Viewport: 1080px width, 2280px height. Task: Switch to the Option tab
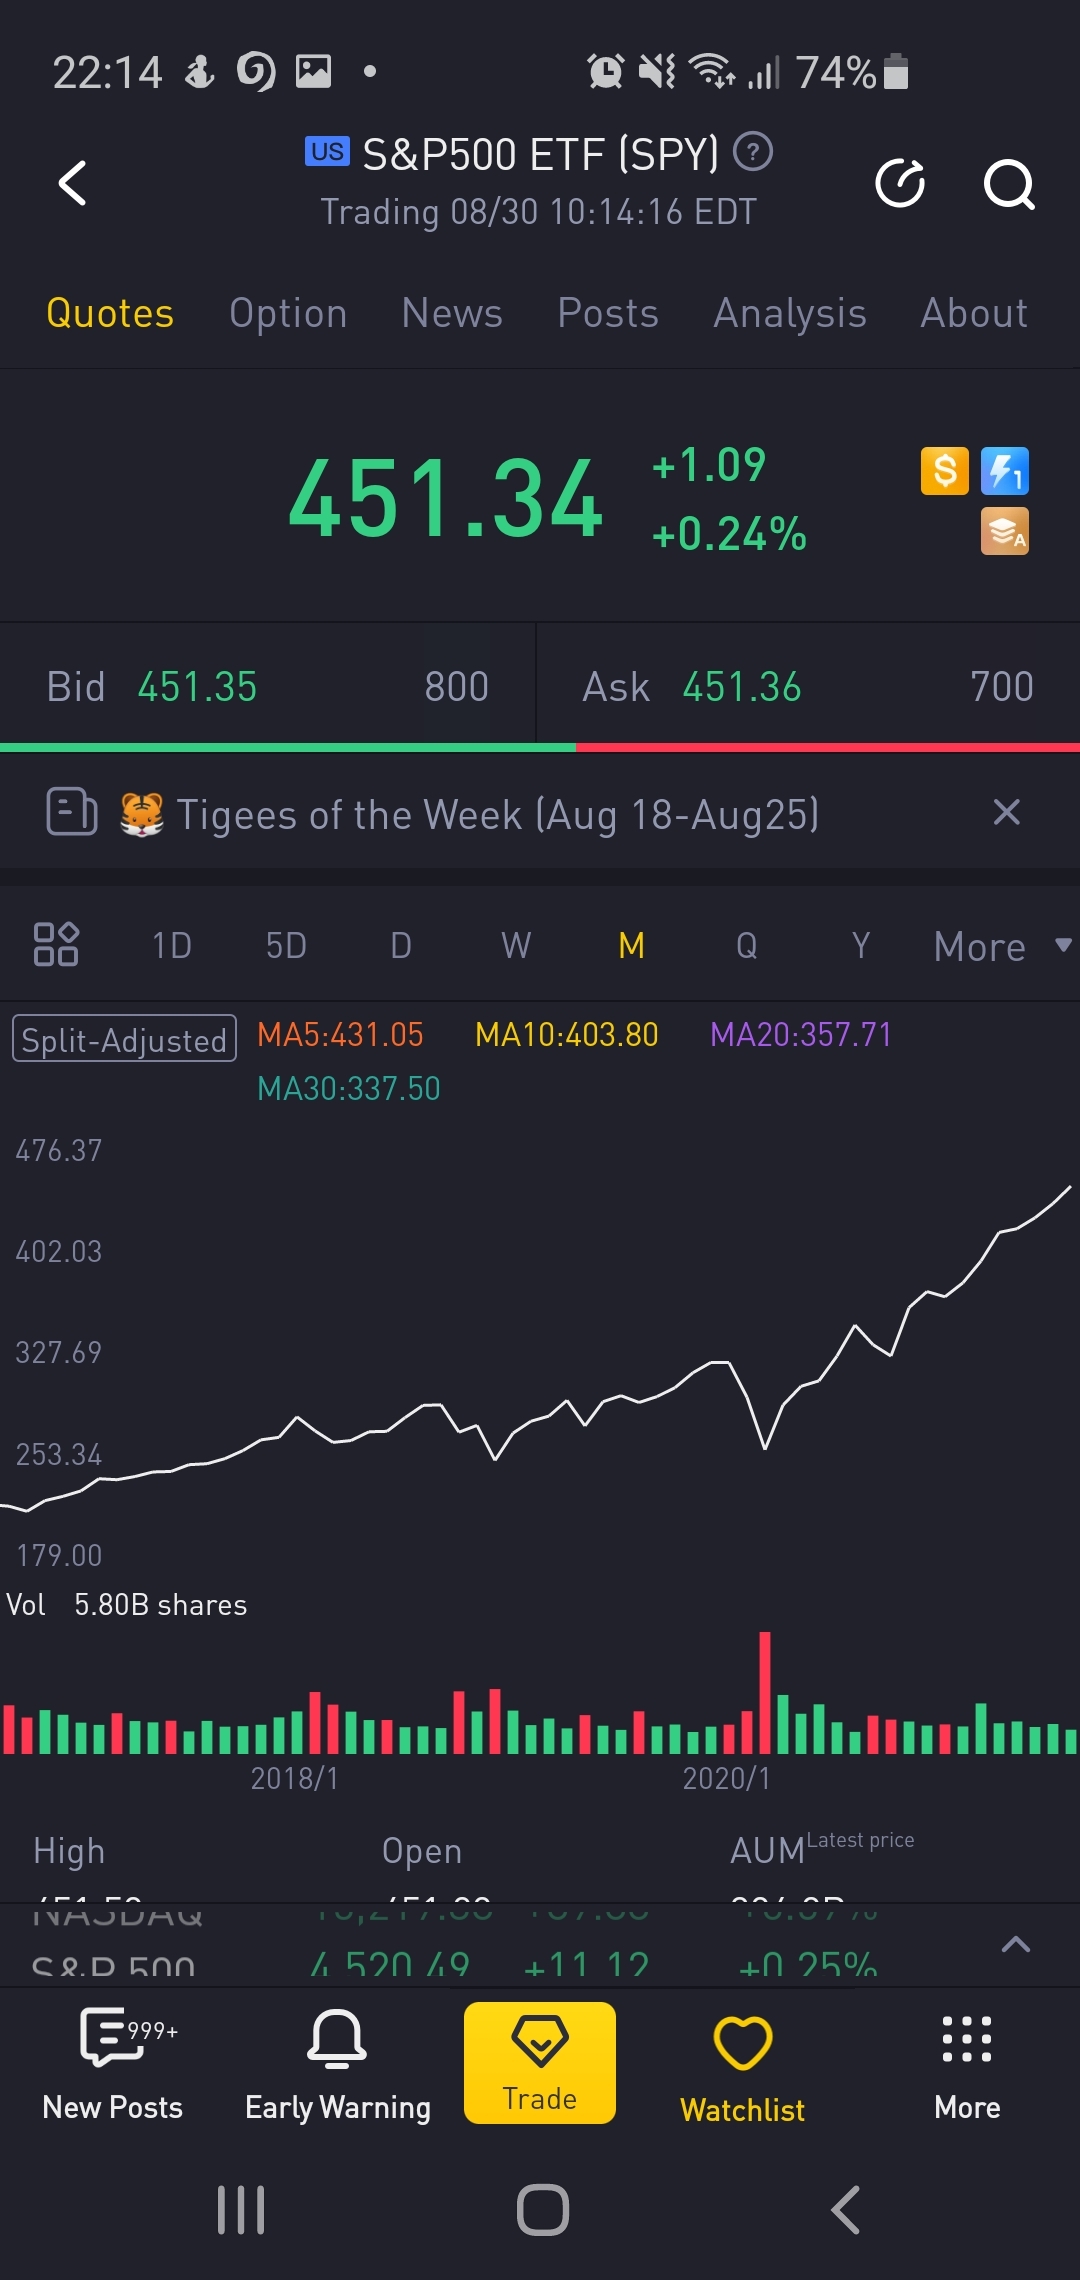coord(288,314)
